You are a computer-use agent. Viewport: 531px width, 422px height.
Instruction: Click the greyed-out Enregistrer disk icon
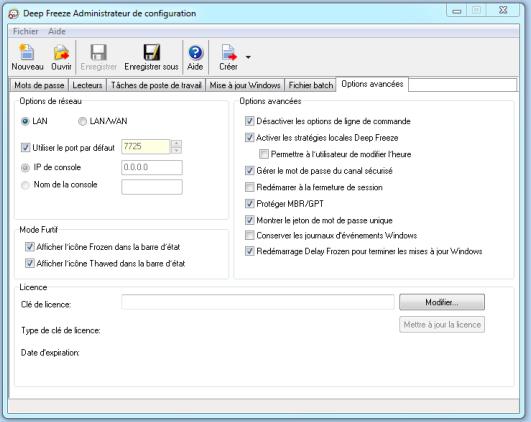pos(98,52)
